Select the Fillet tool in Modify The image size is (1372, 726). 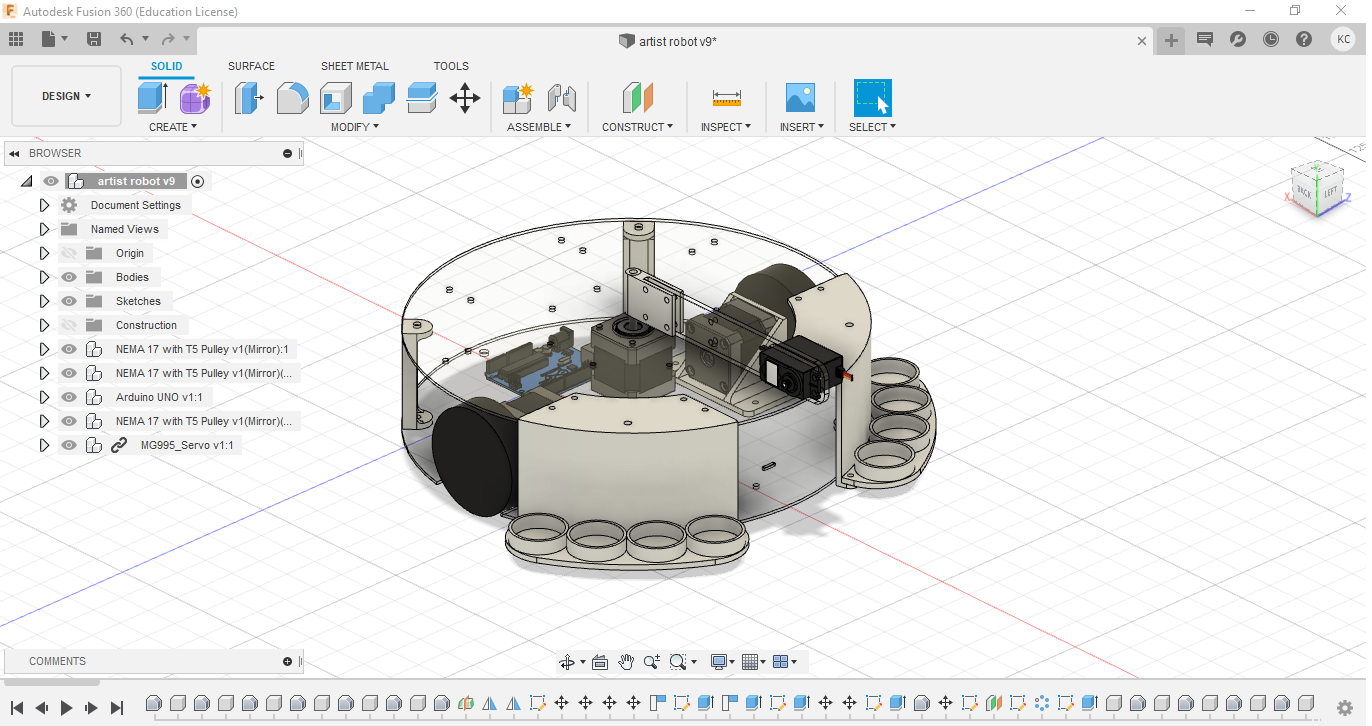[292, 98]
